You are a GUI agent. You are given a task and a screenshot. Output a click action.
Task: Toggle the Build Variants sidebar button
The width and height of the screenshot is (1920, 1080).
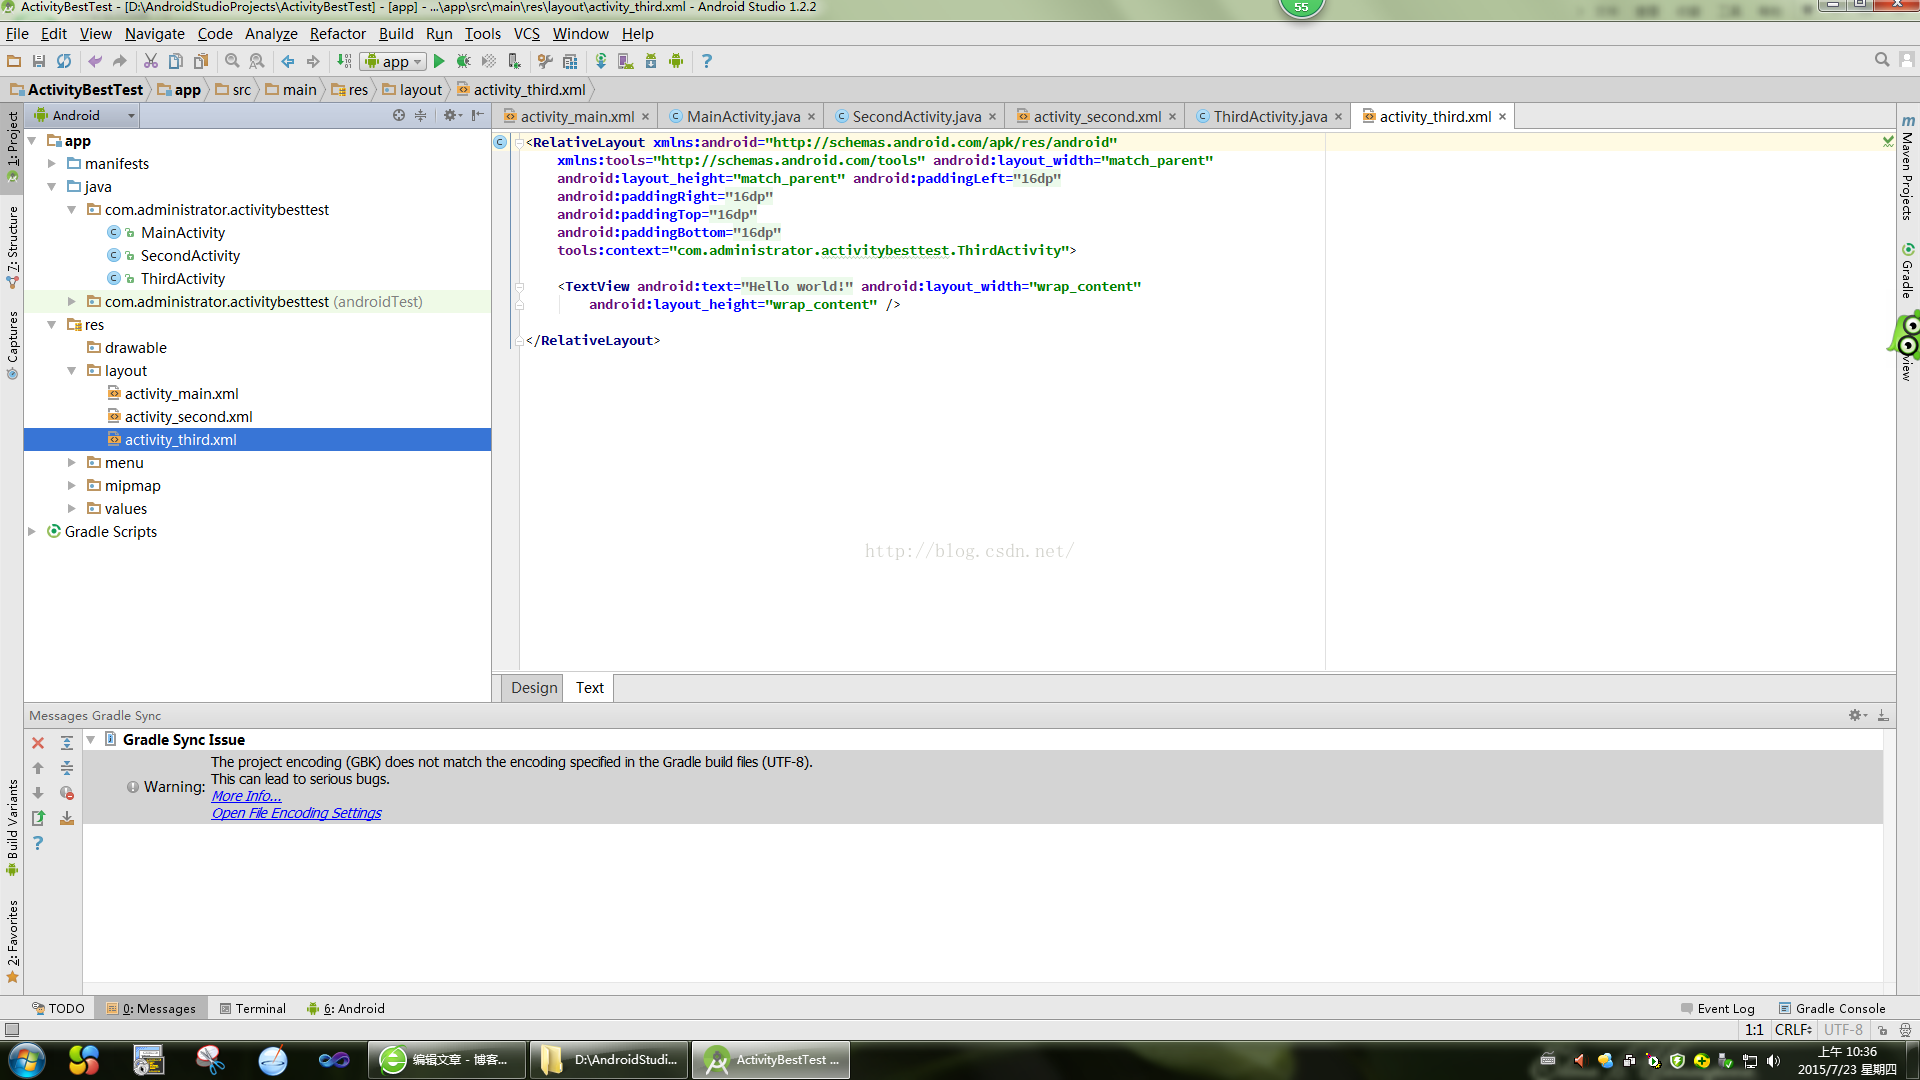click(12, 827)
